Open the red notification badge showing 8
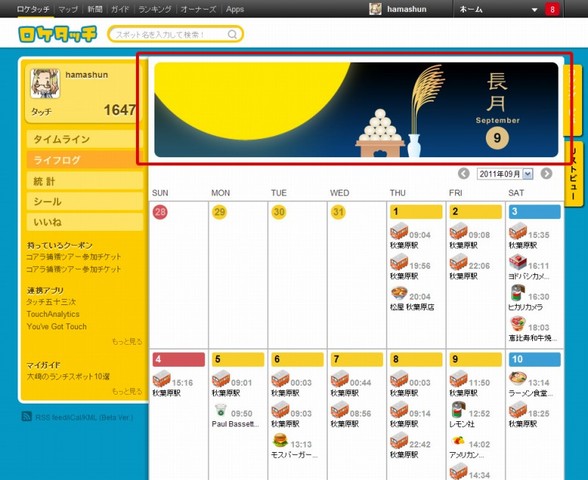Image resolution: width=588 pixels, height=480 pixels. (x=552, y=9)
